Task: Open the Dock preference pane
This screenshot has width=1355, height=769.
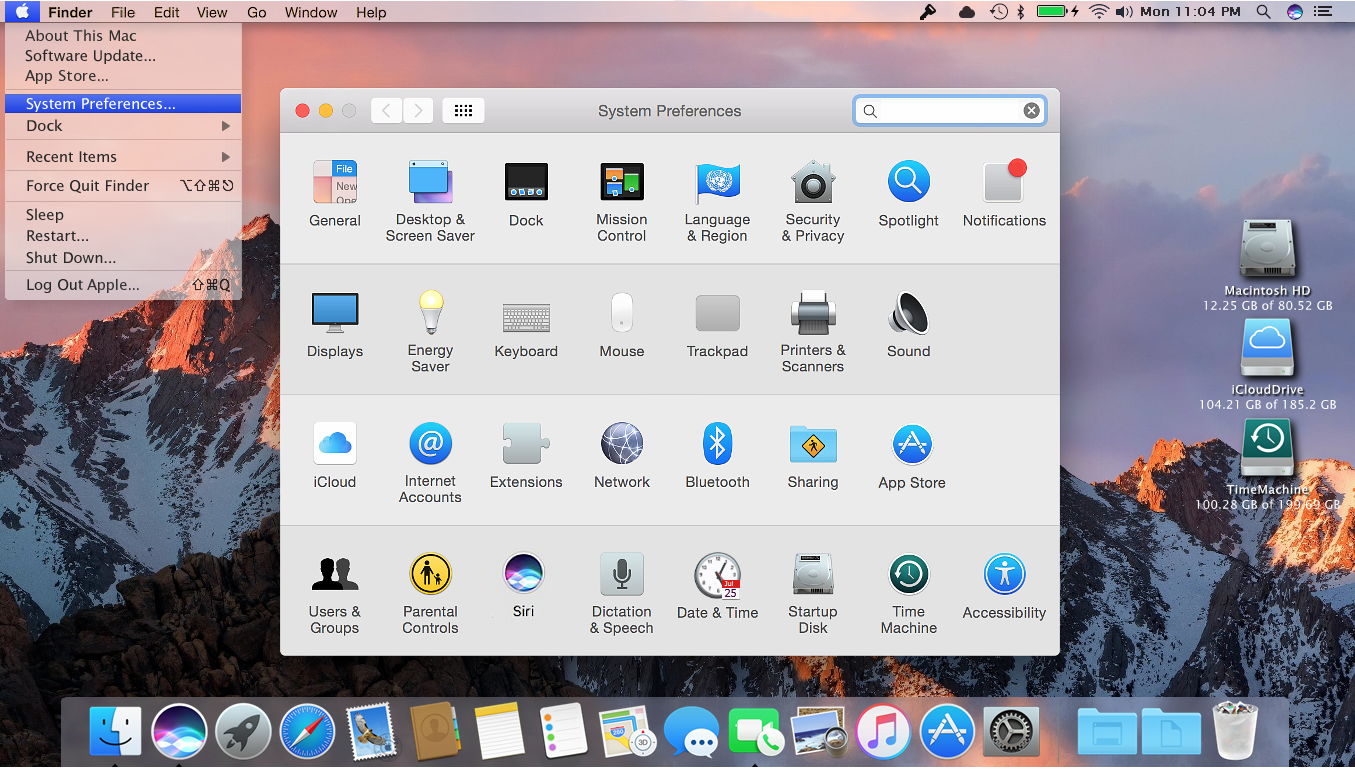Action: click(x=526, y=194)
